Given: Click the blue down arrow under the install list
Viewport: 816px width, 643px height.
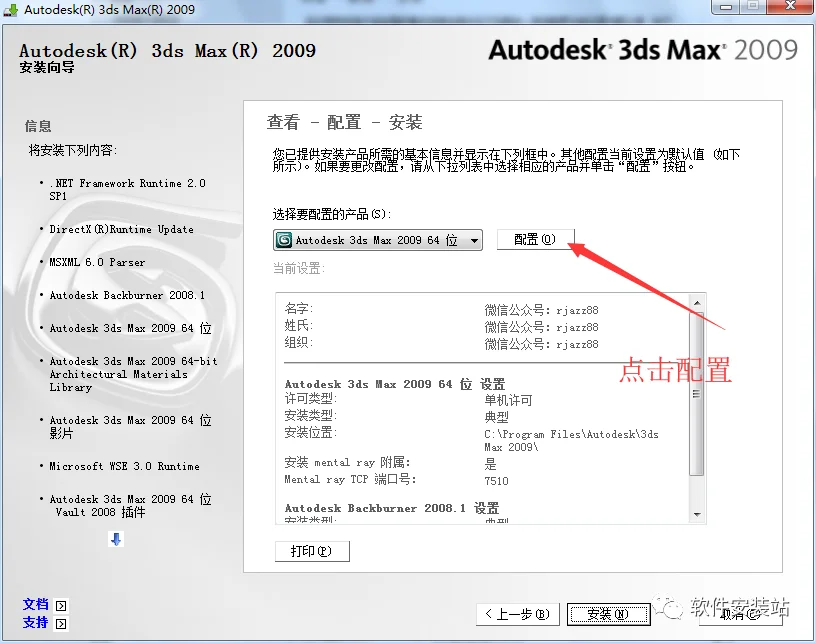Looking at the screenshot, I should coord(116,539).
